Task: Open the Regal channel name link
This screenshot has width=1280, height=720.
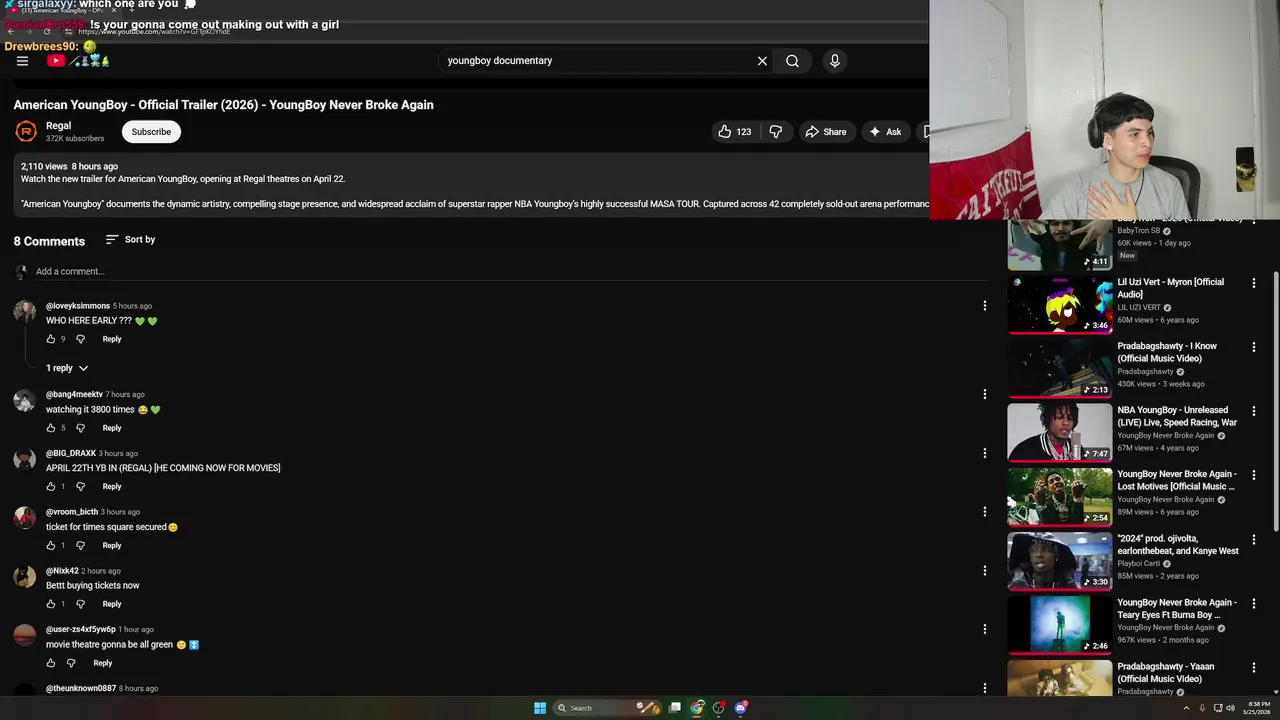Action: tap(58, 126)
